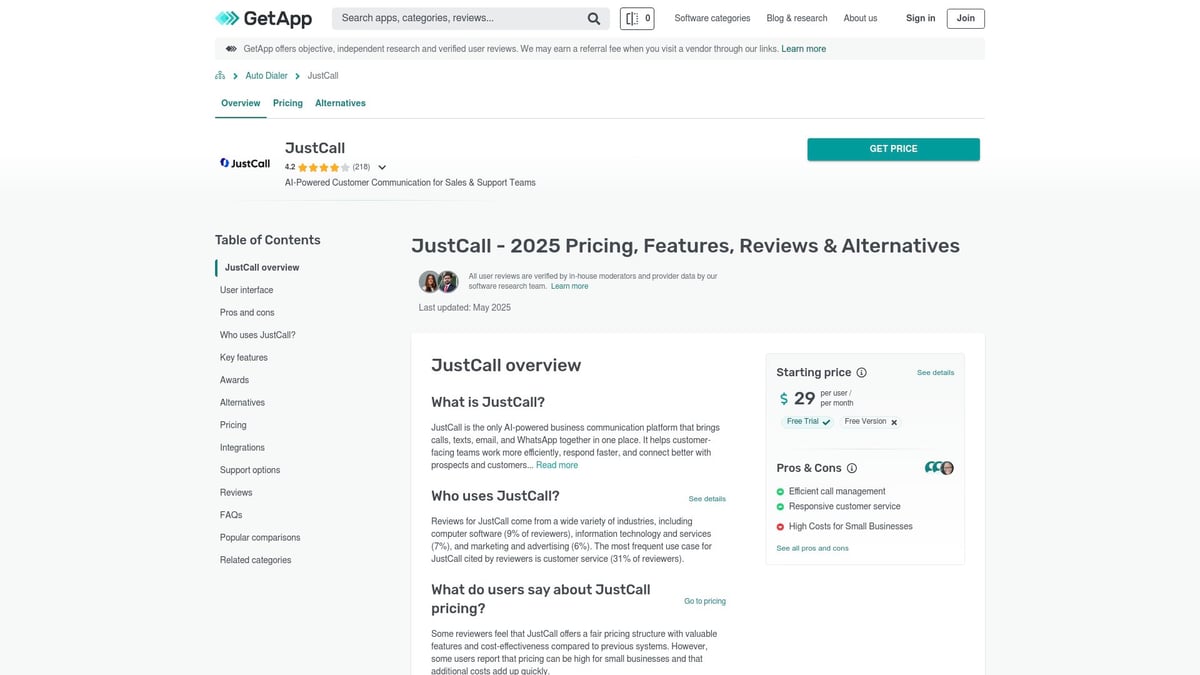Click the Join button

pyautogui.click(x=965, y=18)
